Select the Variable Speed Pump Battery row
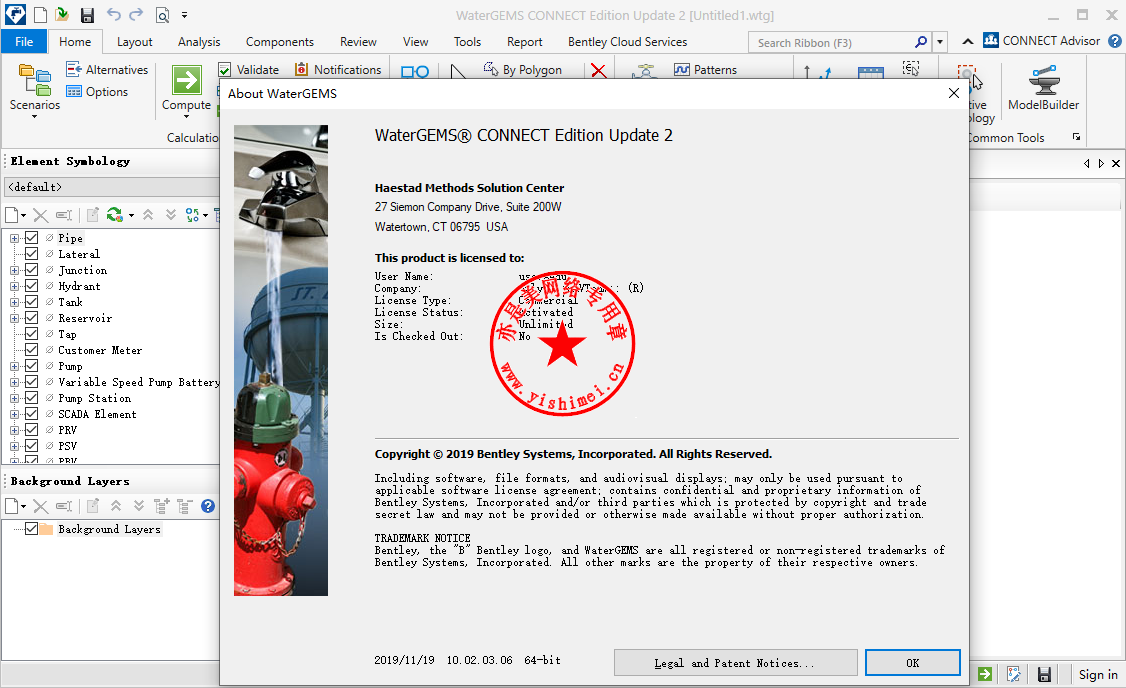The width and height of the screenshot is (1126, 688). click(139, 382)
